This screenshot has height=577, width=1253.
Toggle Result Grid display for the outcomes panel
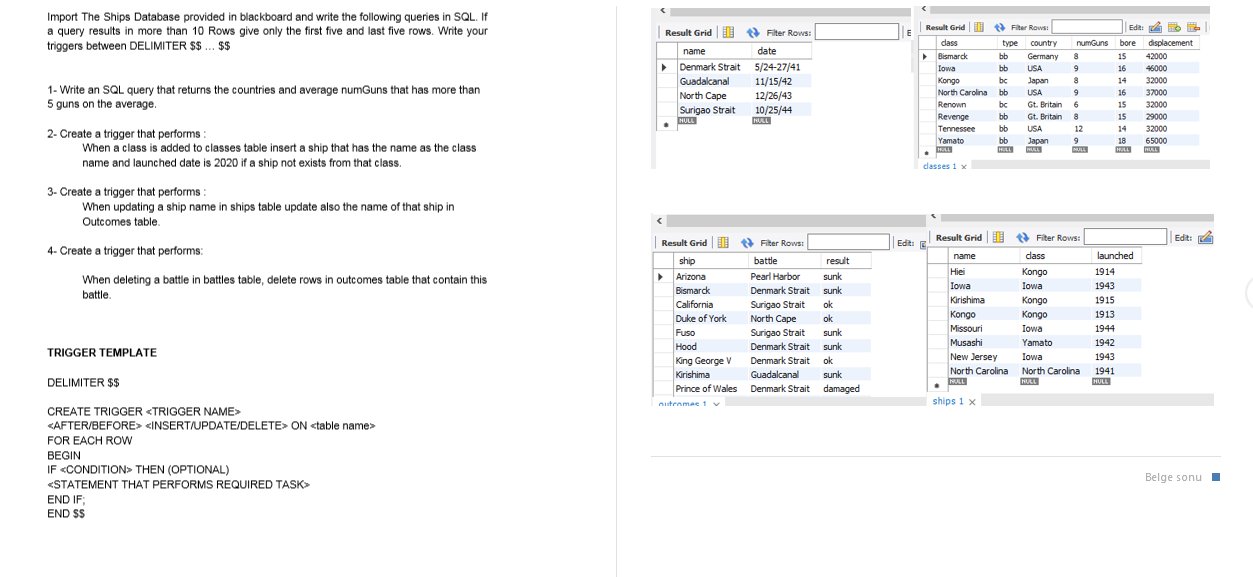[x=685, y=242]
